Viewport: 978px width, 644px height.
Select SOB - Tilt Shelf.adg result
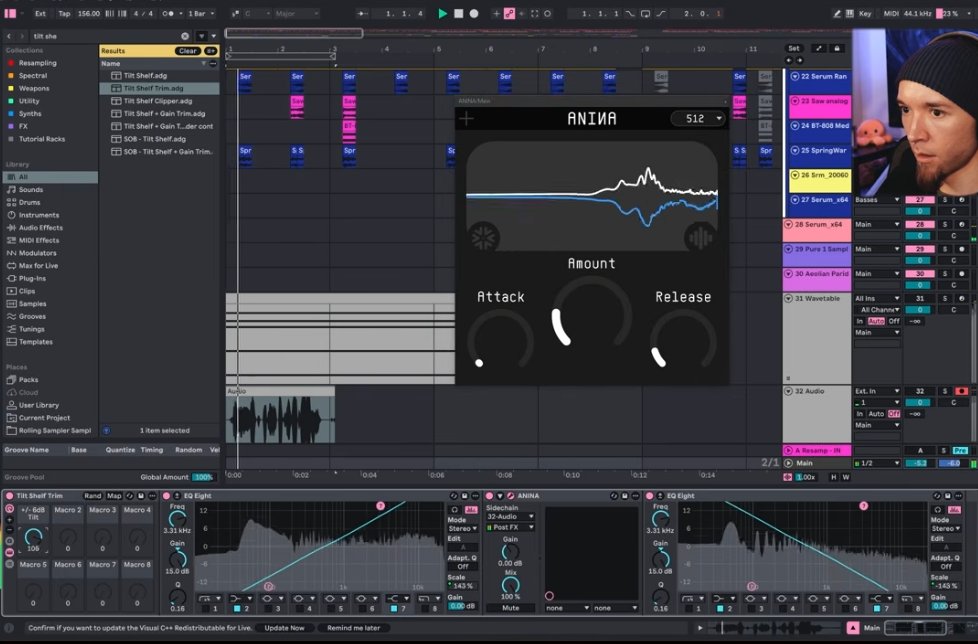(x=155, y=139)
